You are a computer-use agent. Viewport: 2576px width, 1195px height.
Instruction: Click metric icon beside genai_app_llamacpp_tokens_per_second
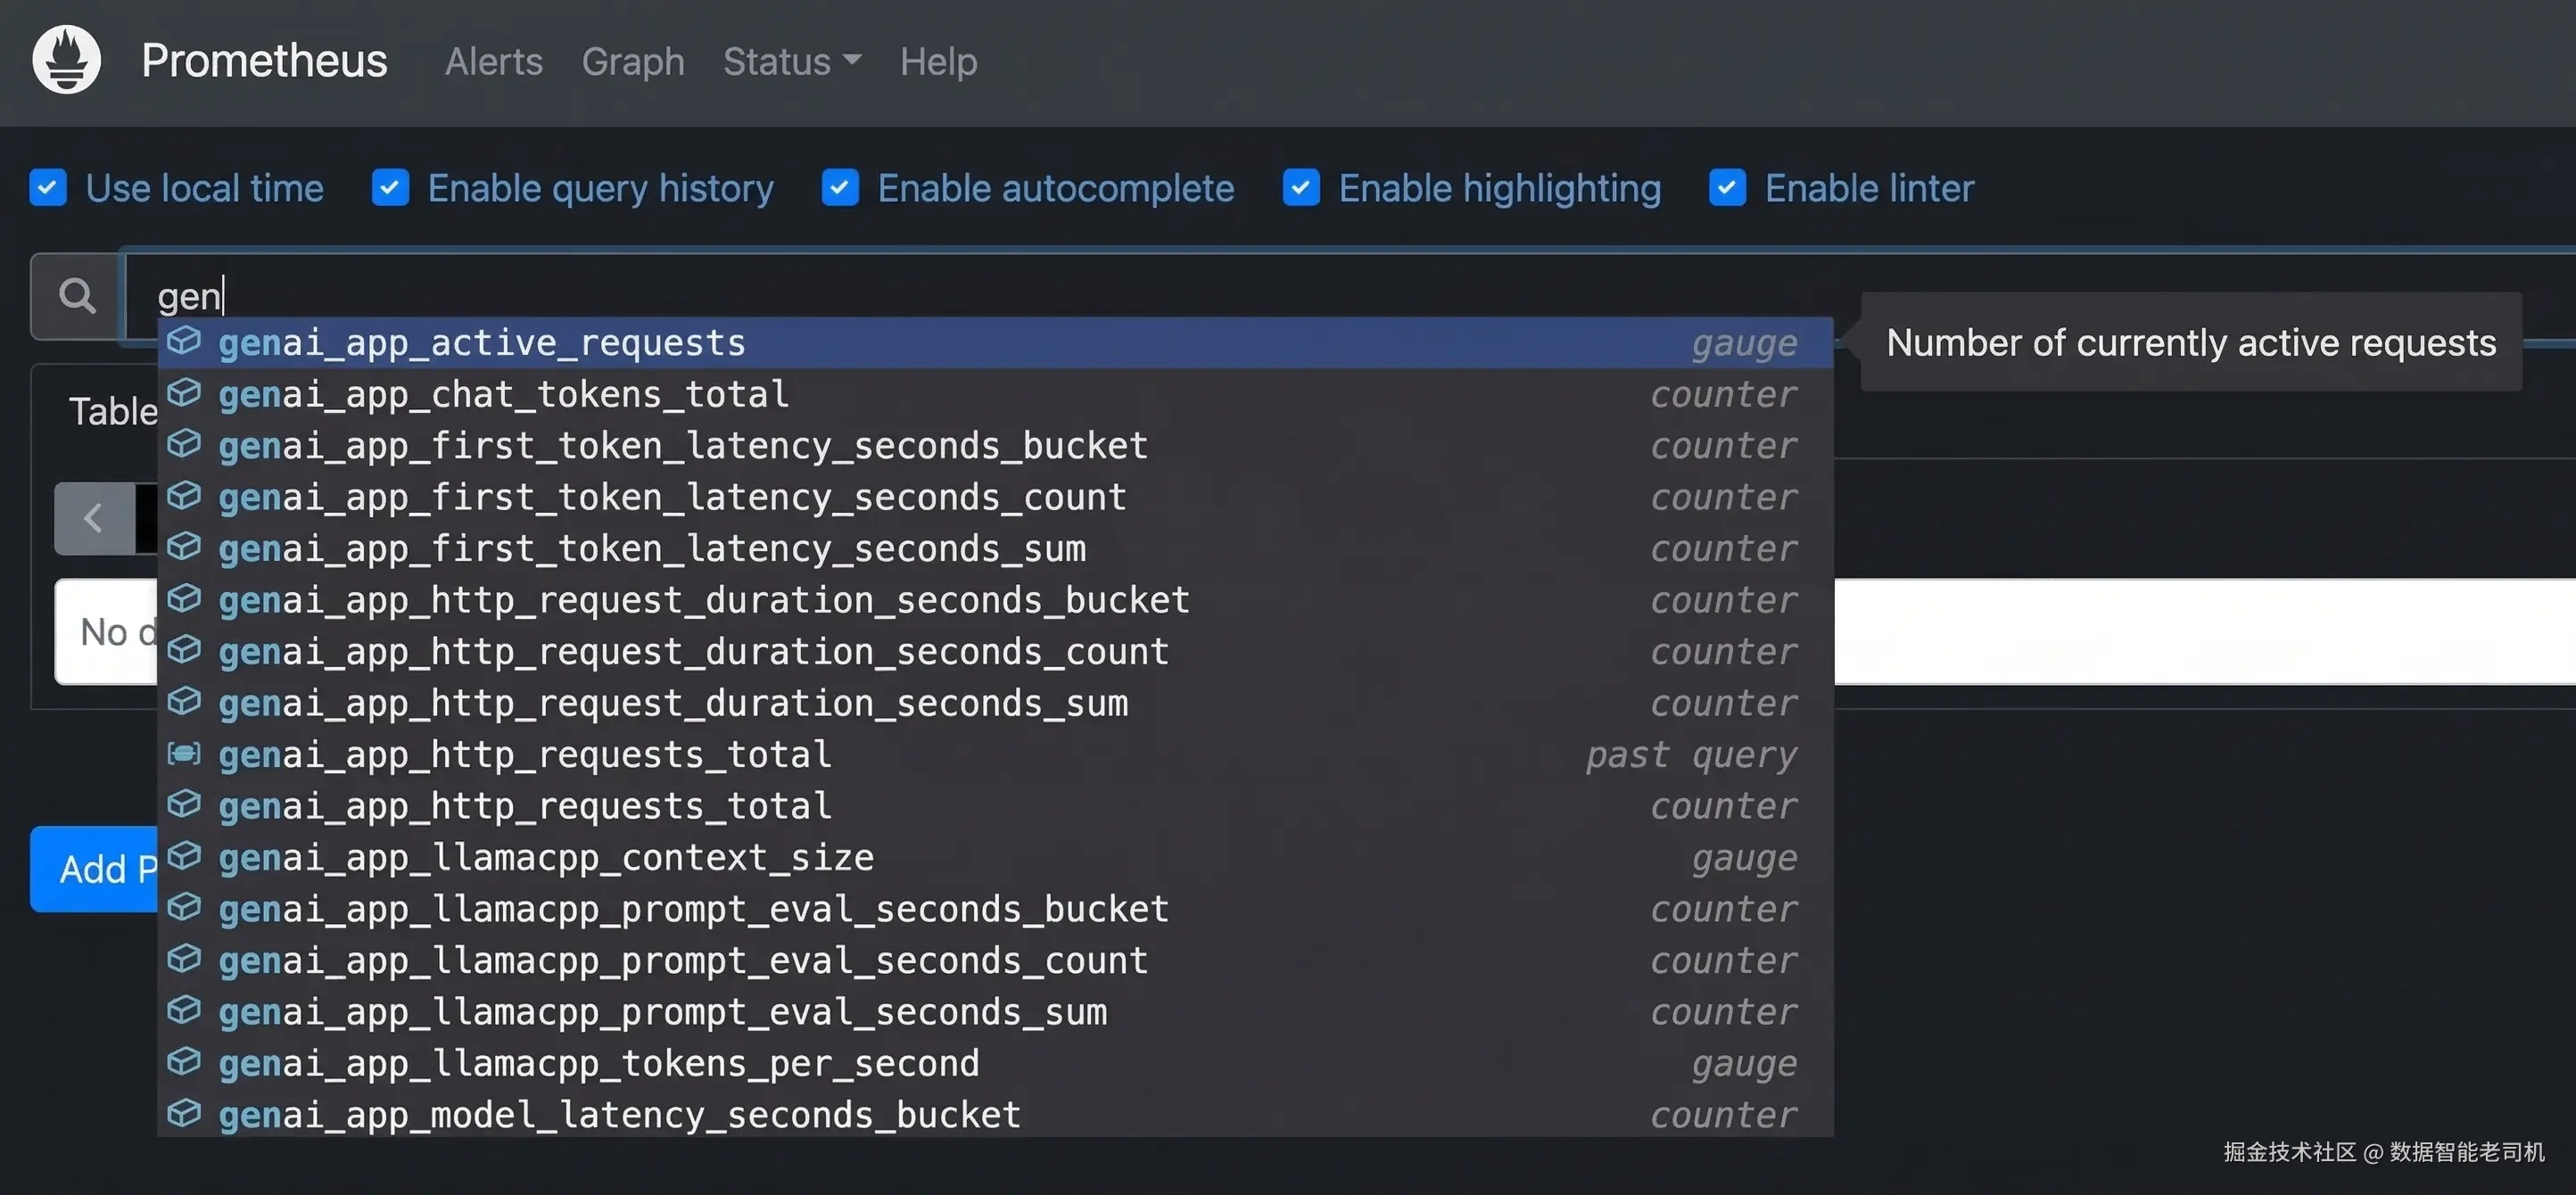click(x=184, y=1062)
